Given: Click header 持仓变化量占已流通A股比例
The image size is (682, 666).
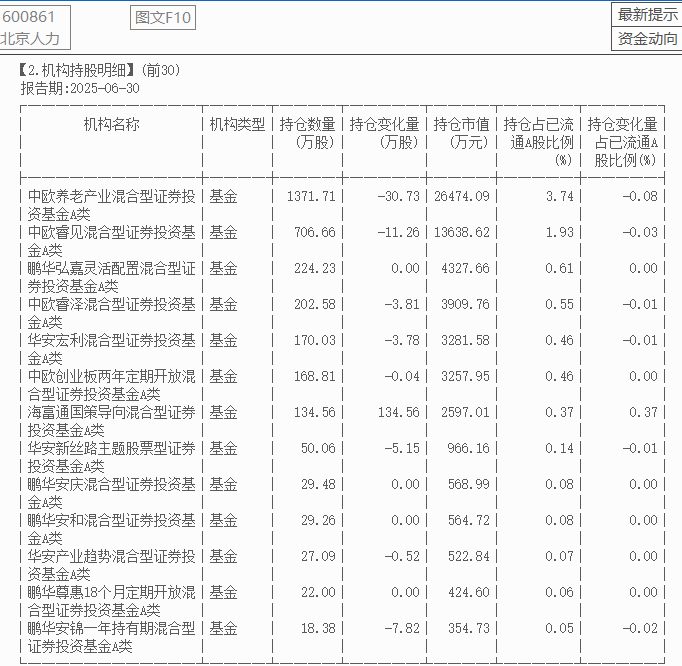Looking at the screenshot, I should pos(622,142).
